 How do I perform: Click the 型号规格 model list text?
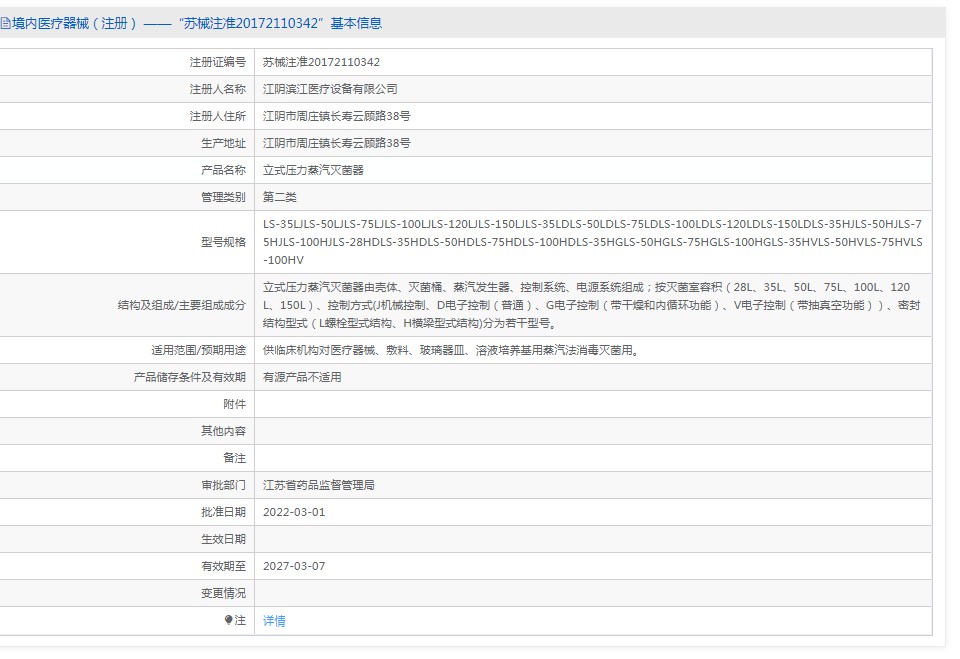tap(593, 242)
